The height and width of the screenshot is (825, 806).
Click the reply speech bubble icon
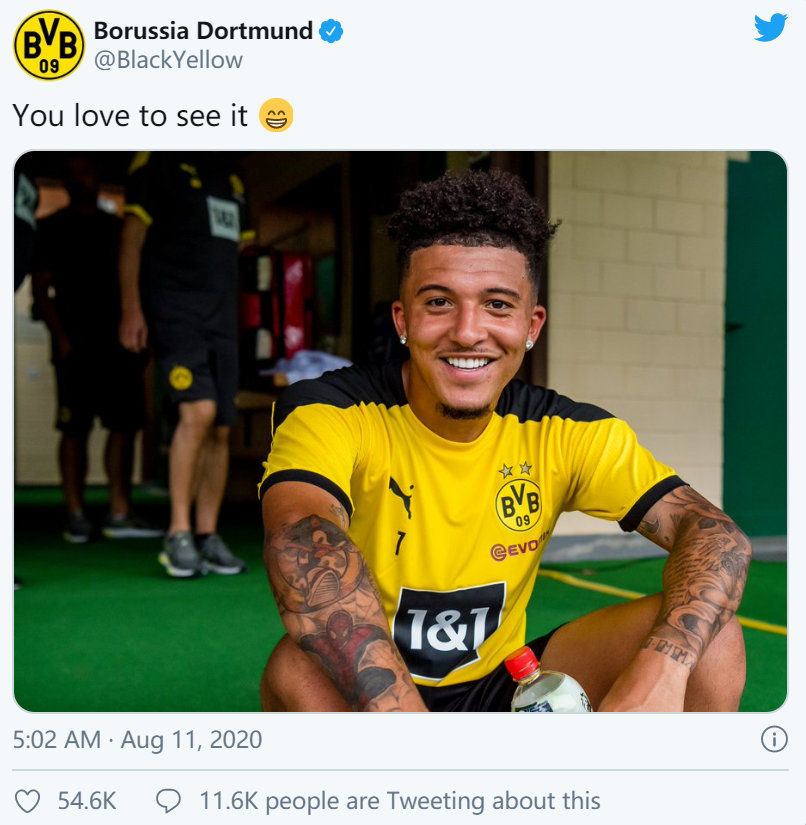tap(168, 801)
